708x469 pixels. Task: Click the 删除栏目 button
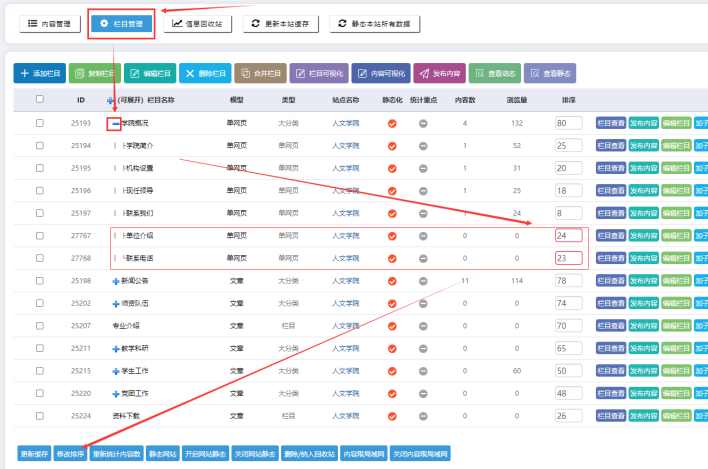204,73
